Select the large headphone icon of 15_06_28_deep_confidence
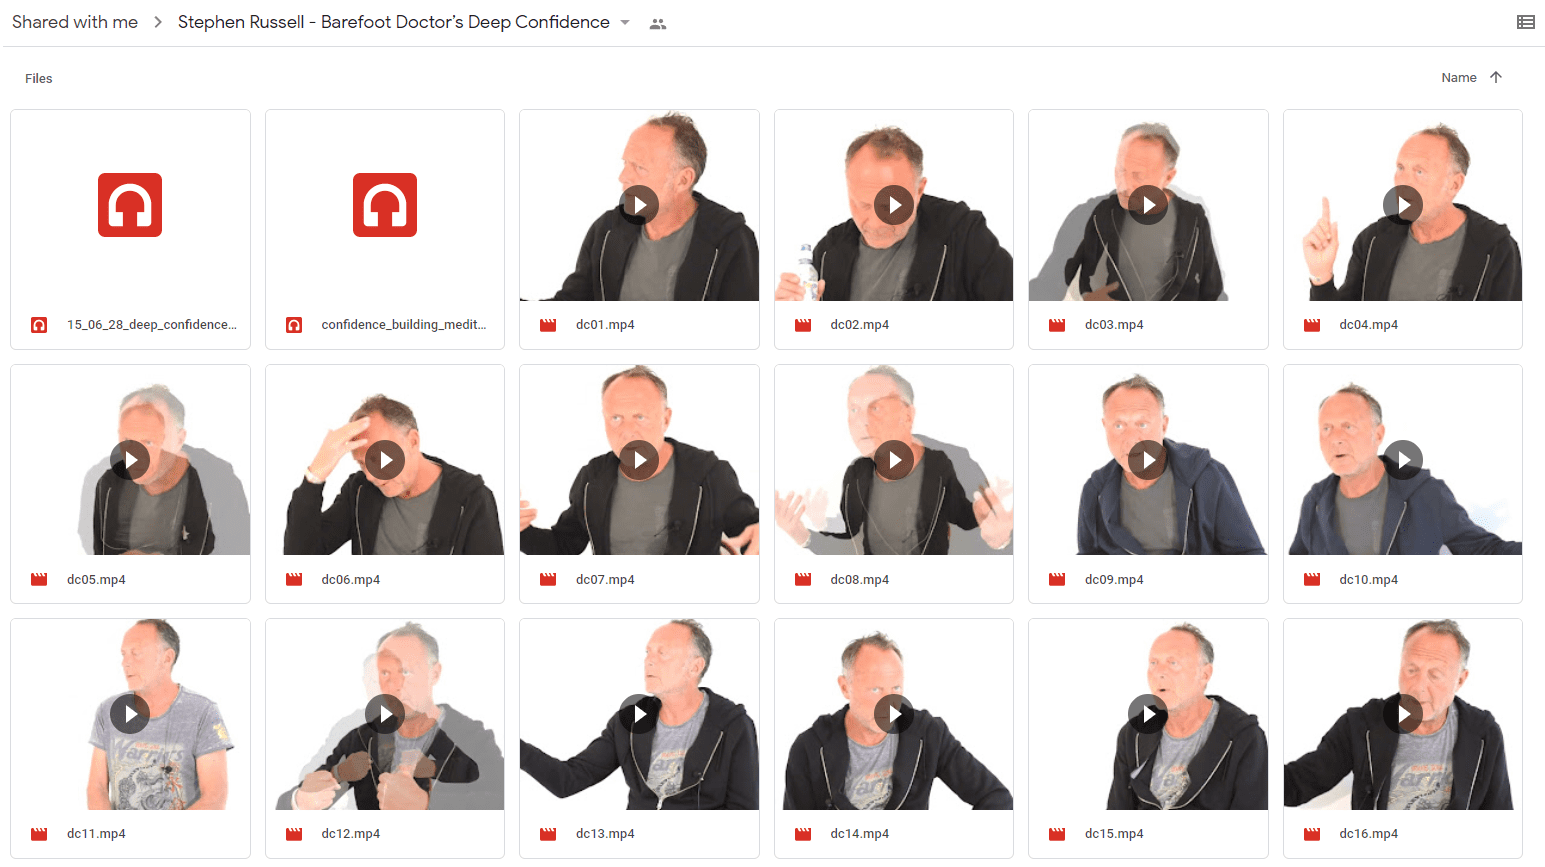The image size is (1545, 867). click(x=130, y=205)
